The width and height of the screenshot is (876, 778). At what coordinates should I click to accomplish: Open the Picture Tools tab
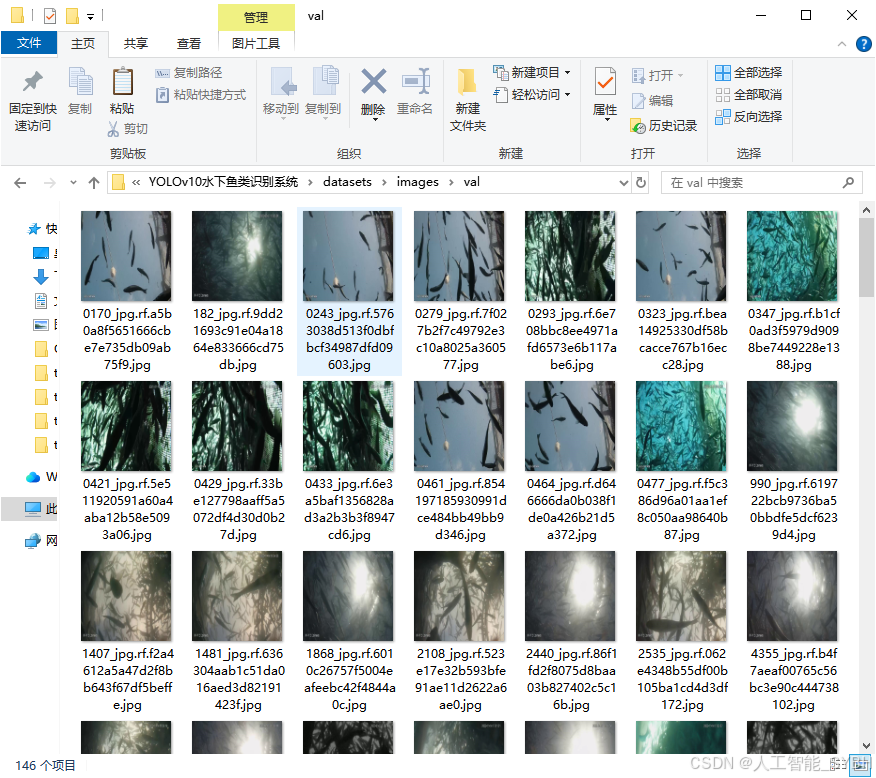point(256,44)
